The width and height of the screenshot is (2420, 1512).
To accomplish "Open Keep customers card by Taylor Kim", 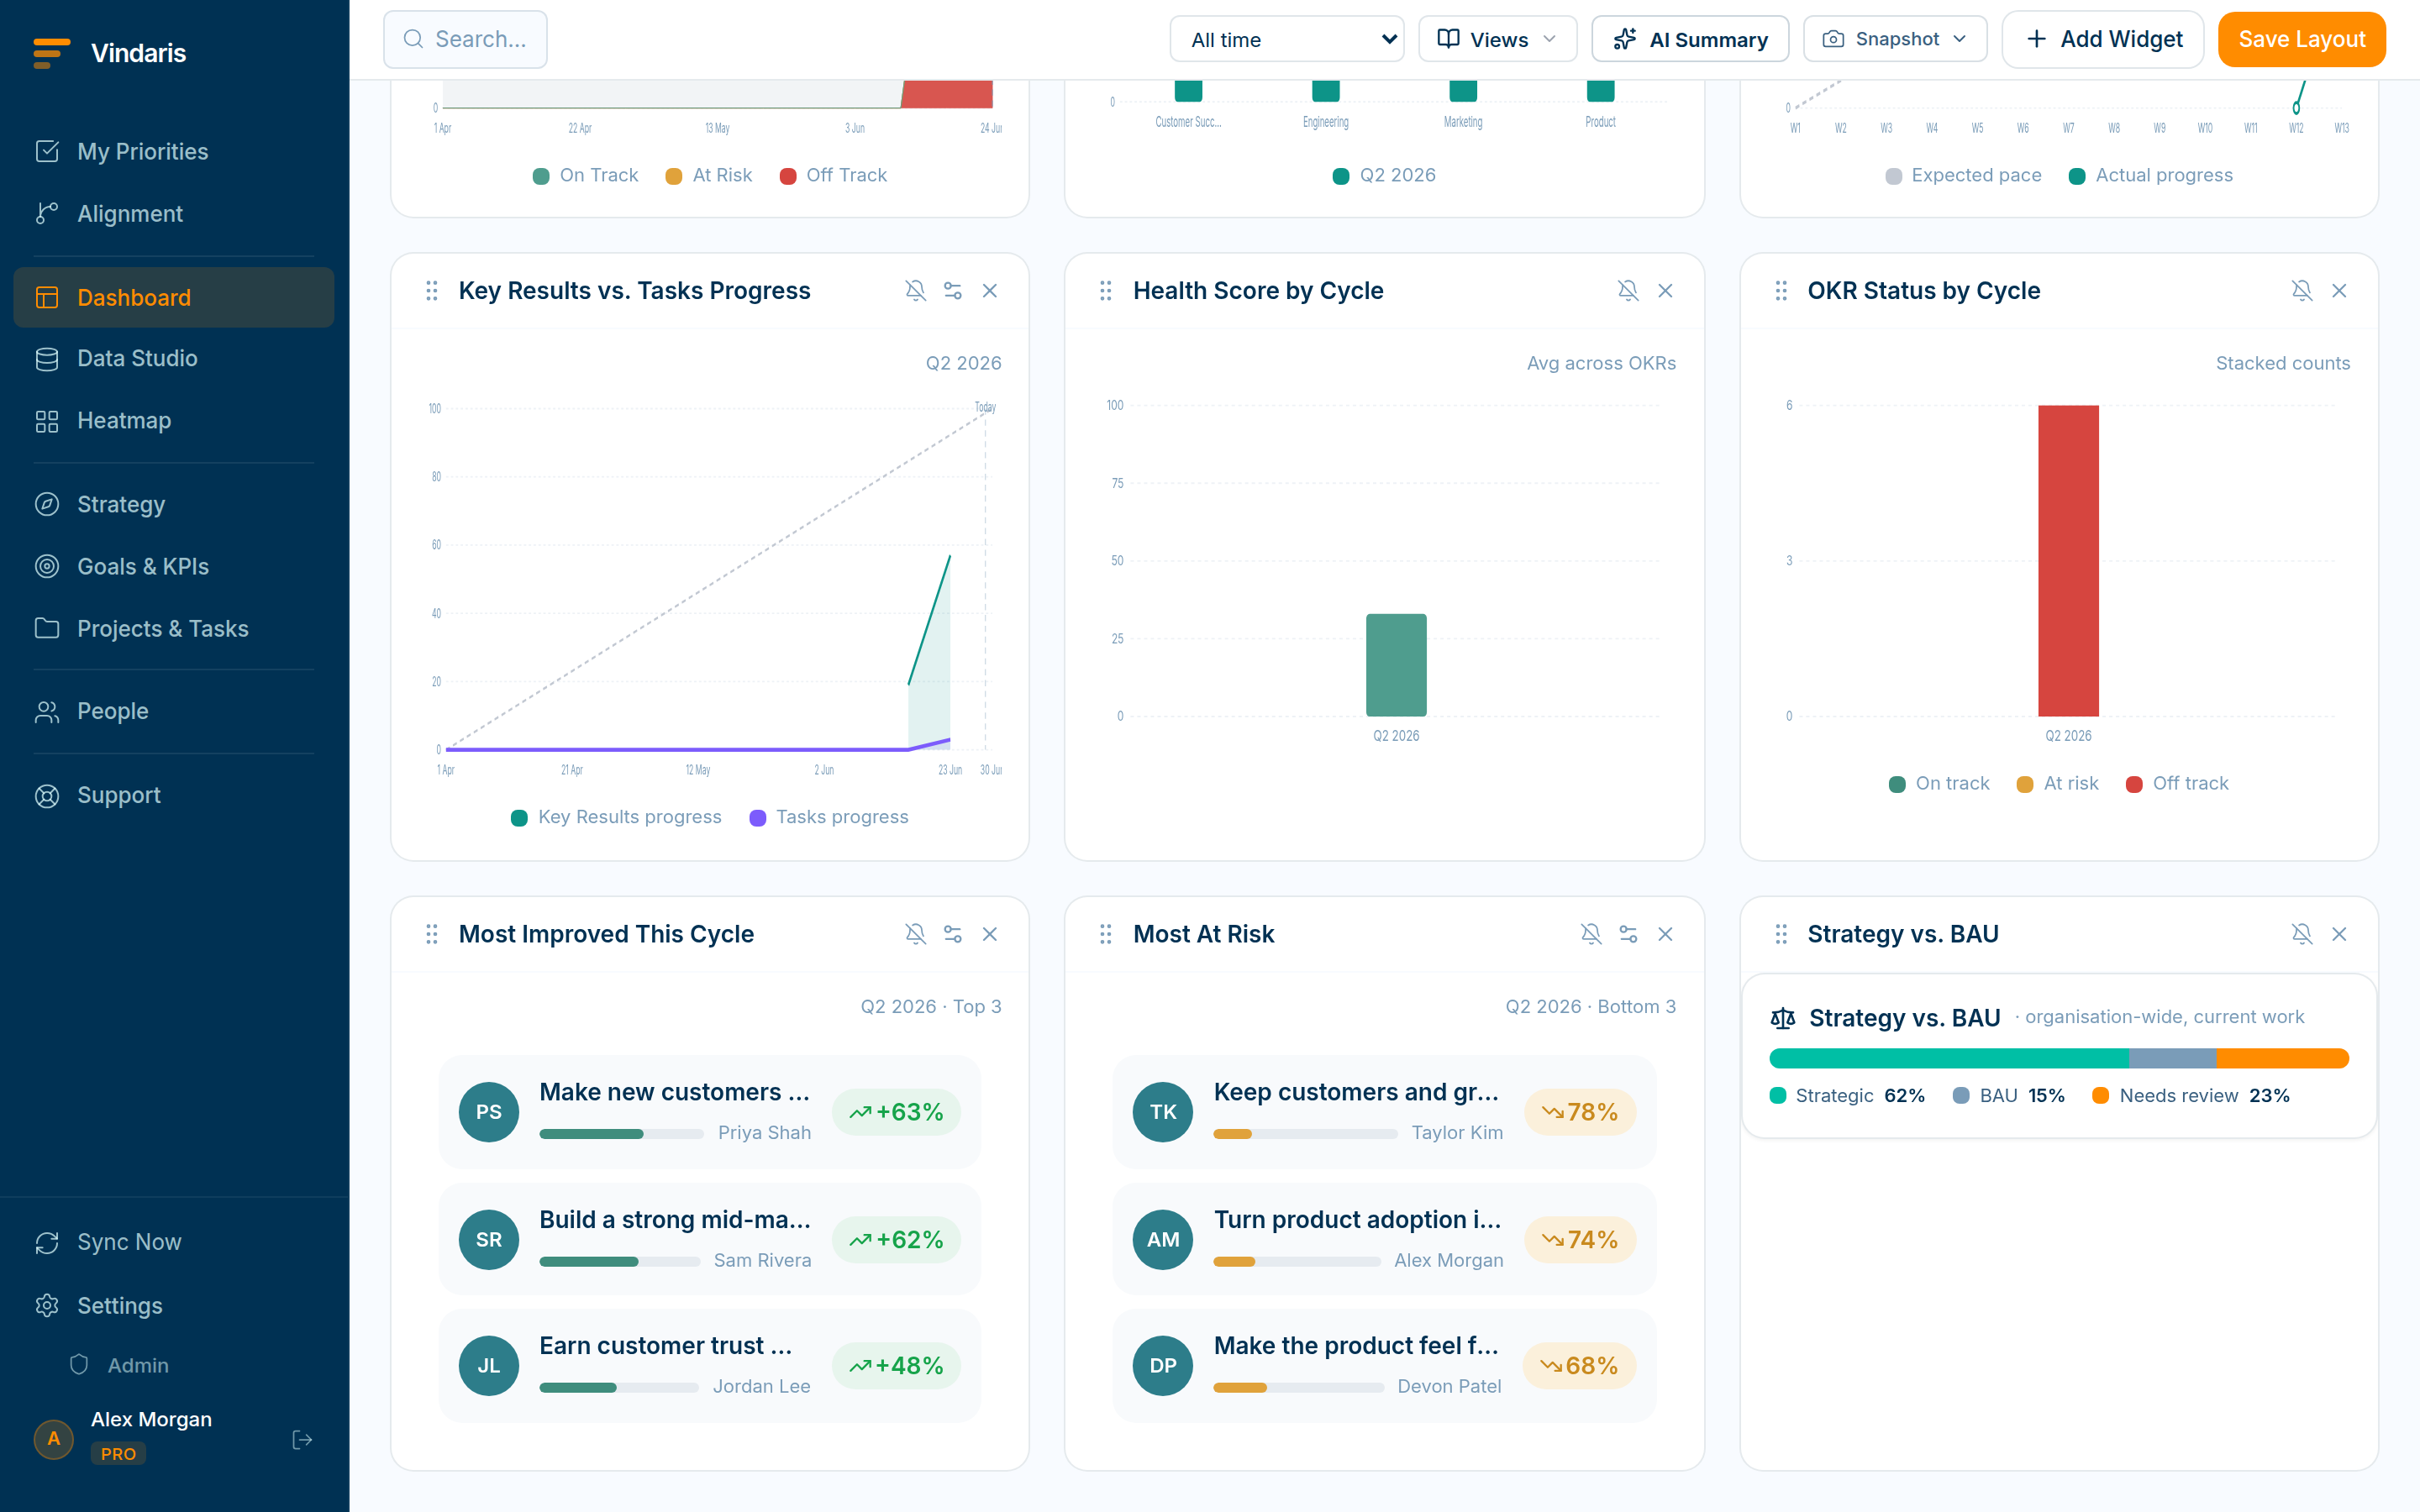I will click(1384, 1112).
